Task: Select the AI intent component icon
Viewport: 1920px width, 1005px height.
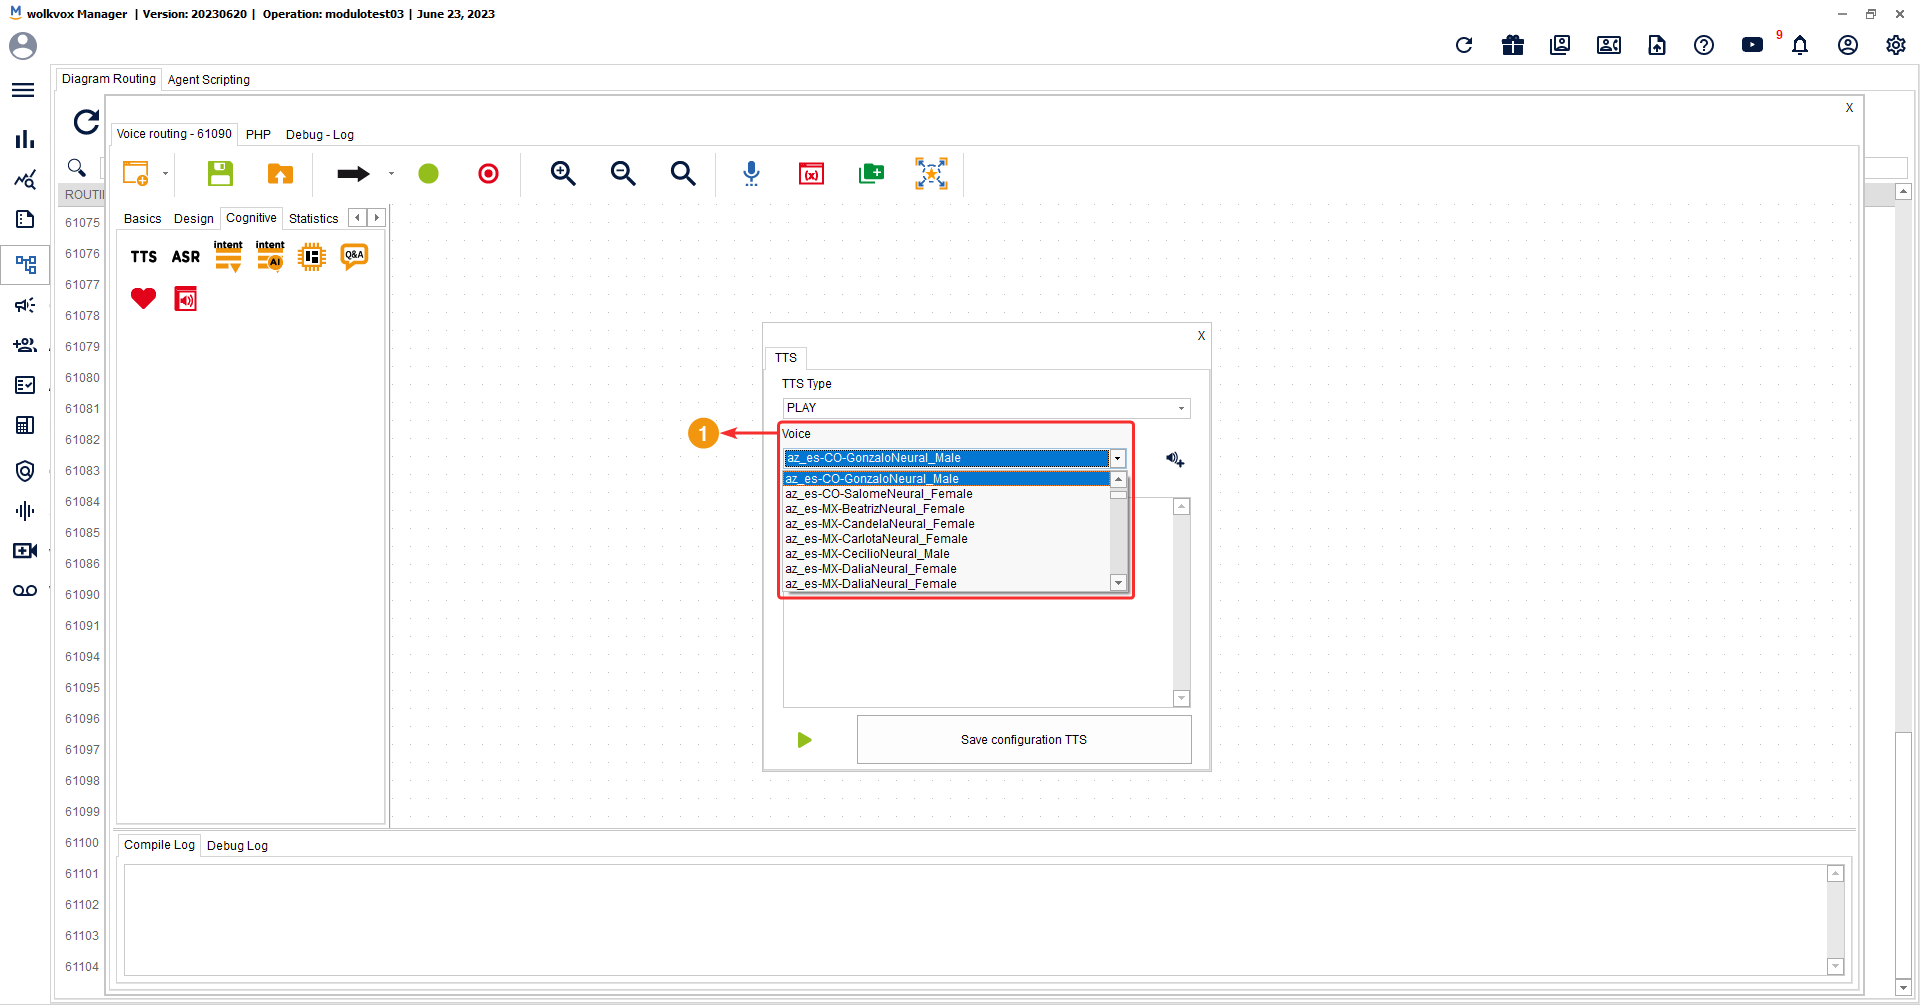Action: (x=270, y=257)
